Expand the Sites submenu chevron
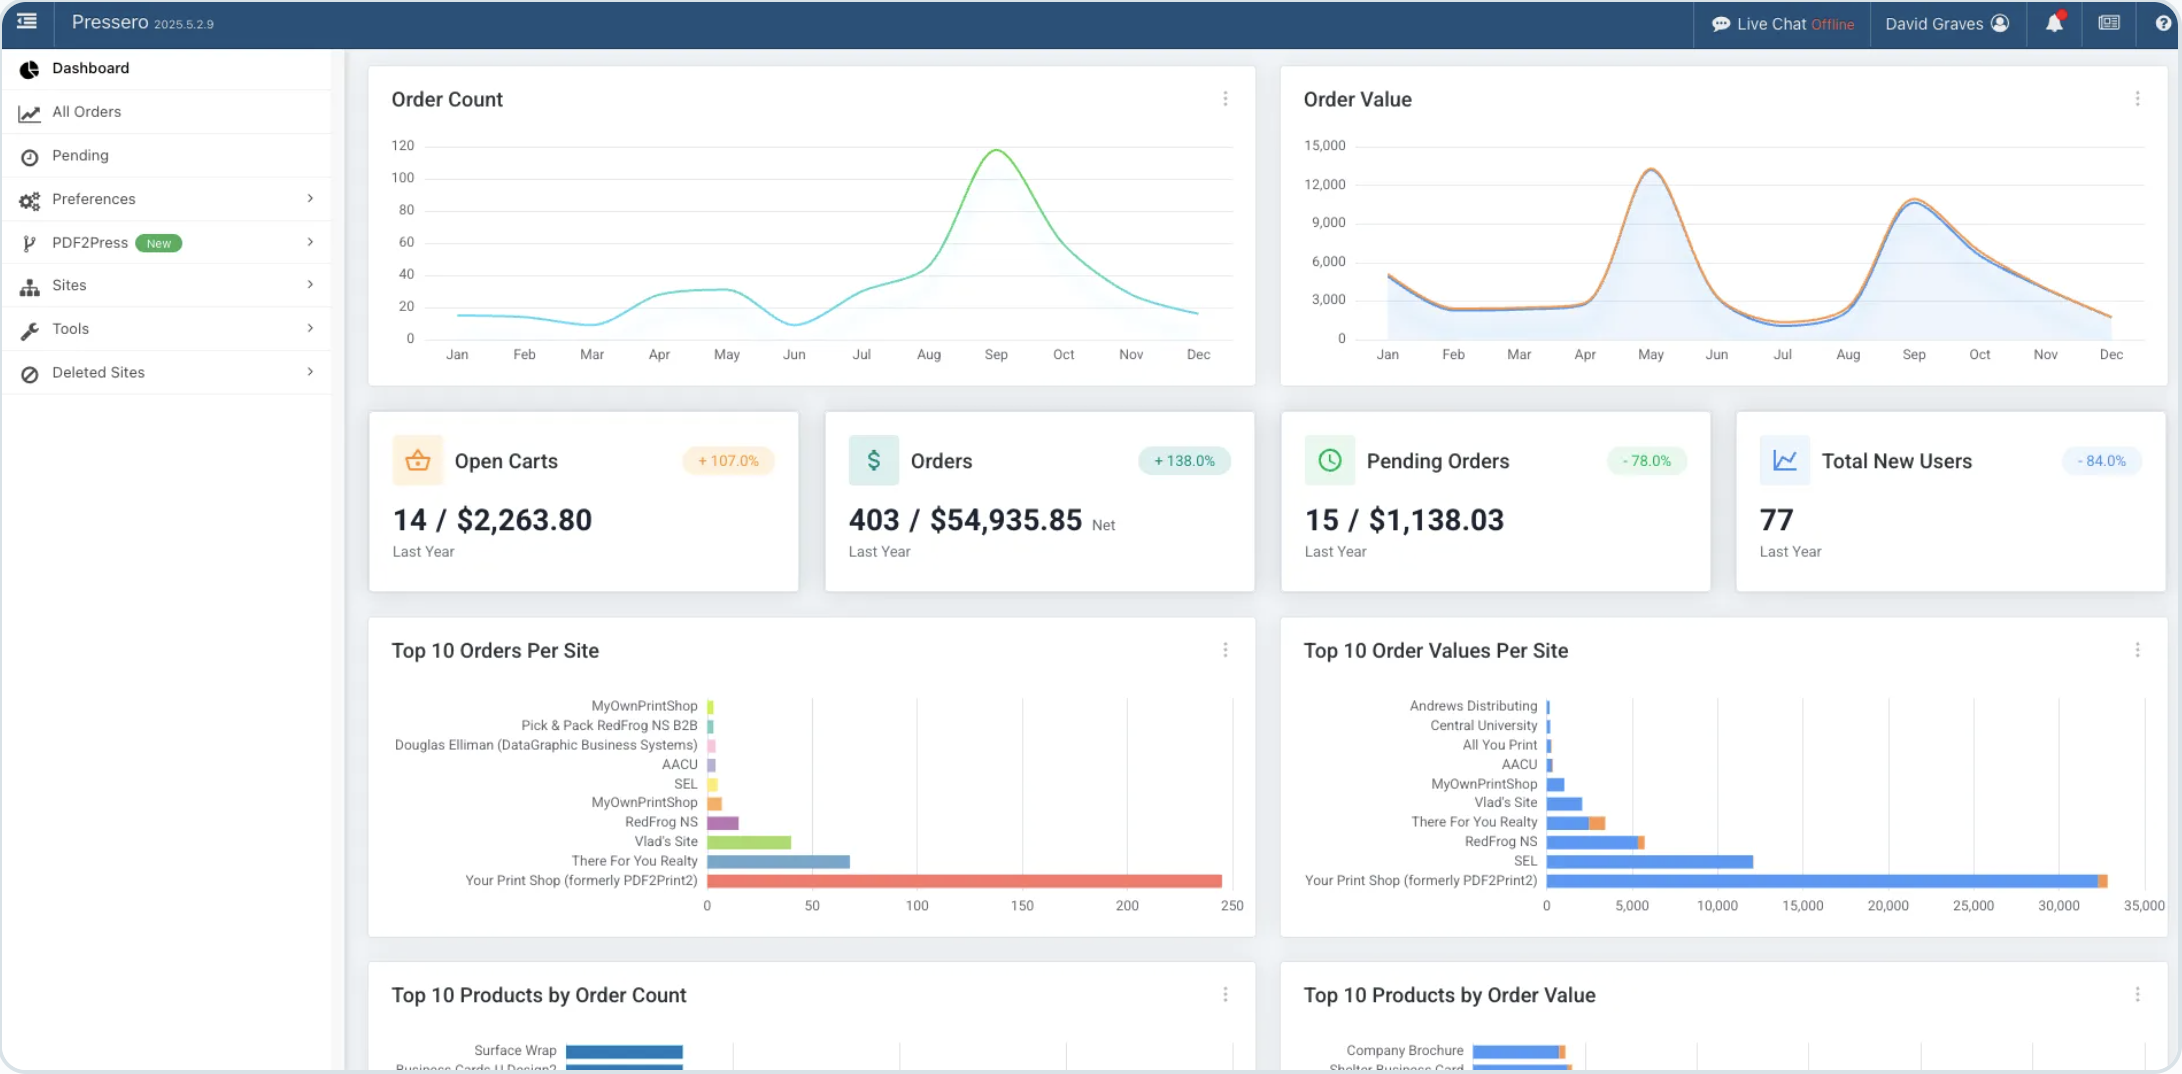 [310, 284]
